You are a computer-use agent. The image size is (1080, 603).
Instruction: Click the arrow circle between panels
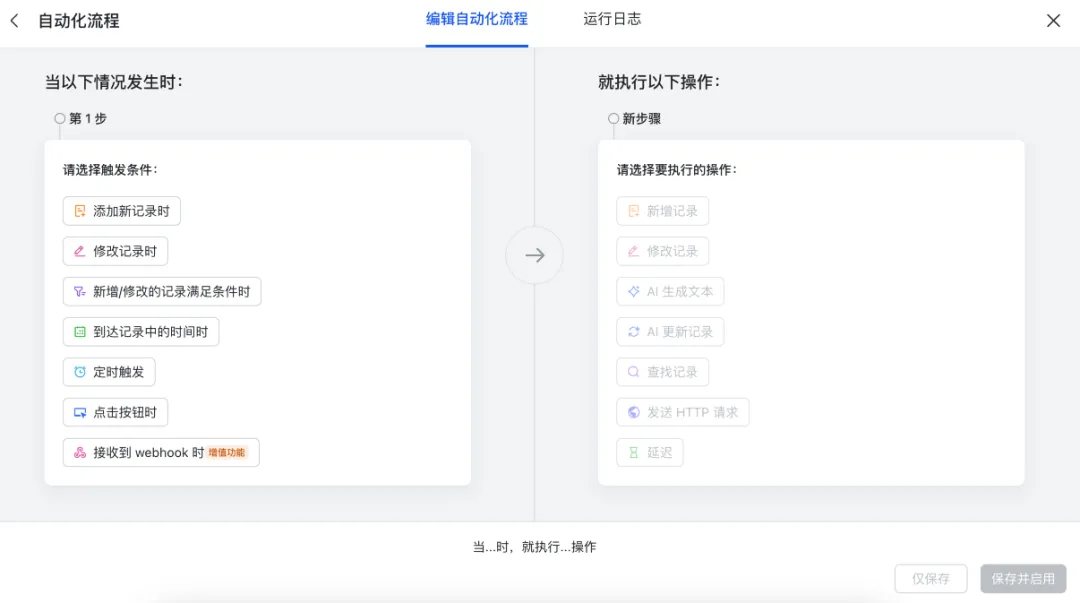[x=534, y=255]
